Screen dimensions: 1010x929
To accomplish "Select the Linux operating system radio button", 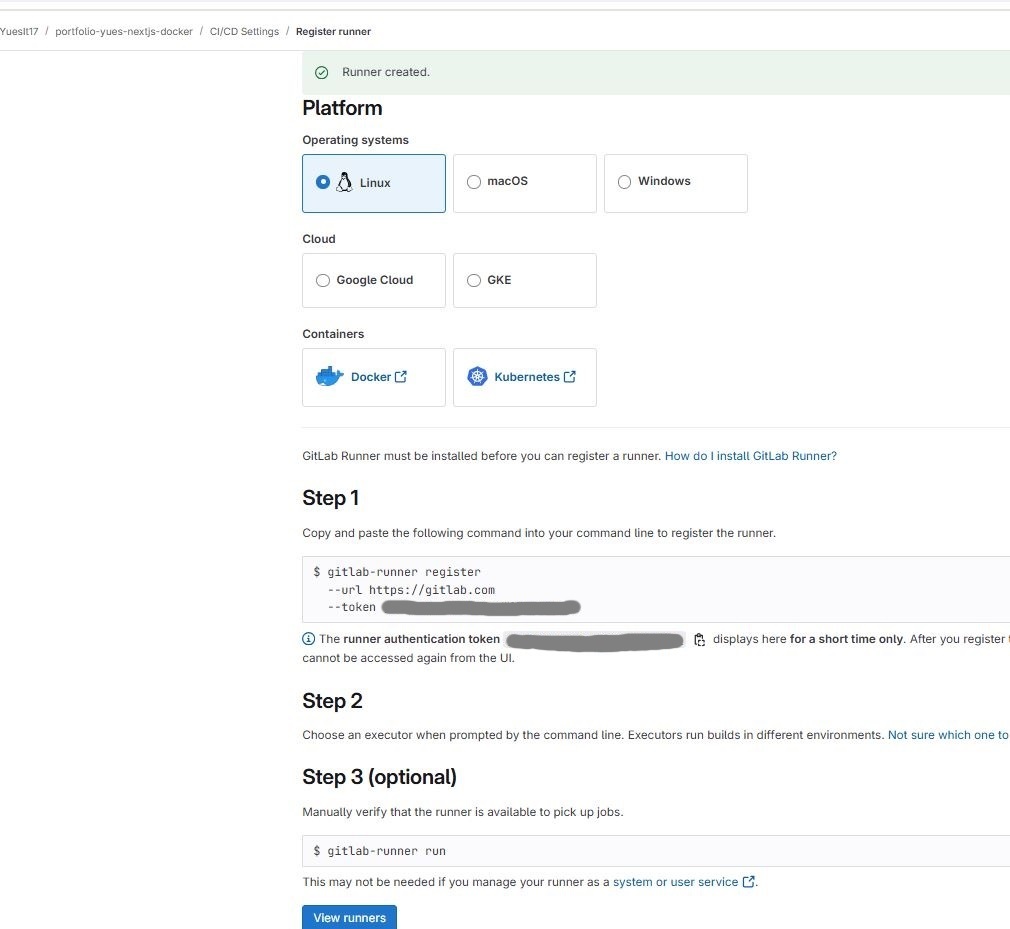I will pos(323,182).
